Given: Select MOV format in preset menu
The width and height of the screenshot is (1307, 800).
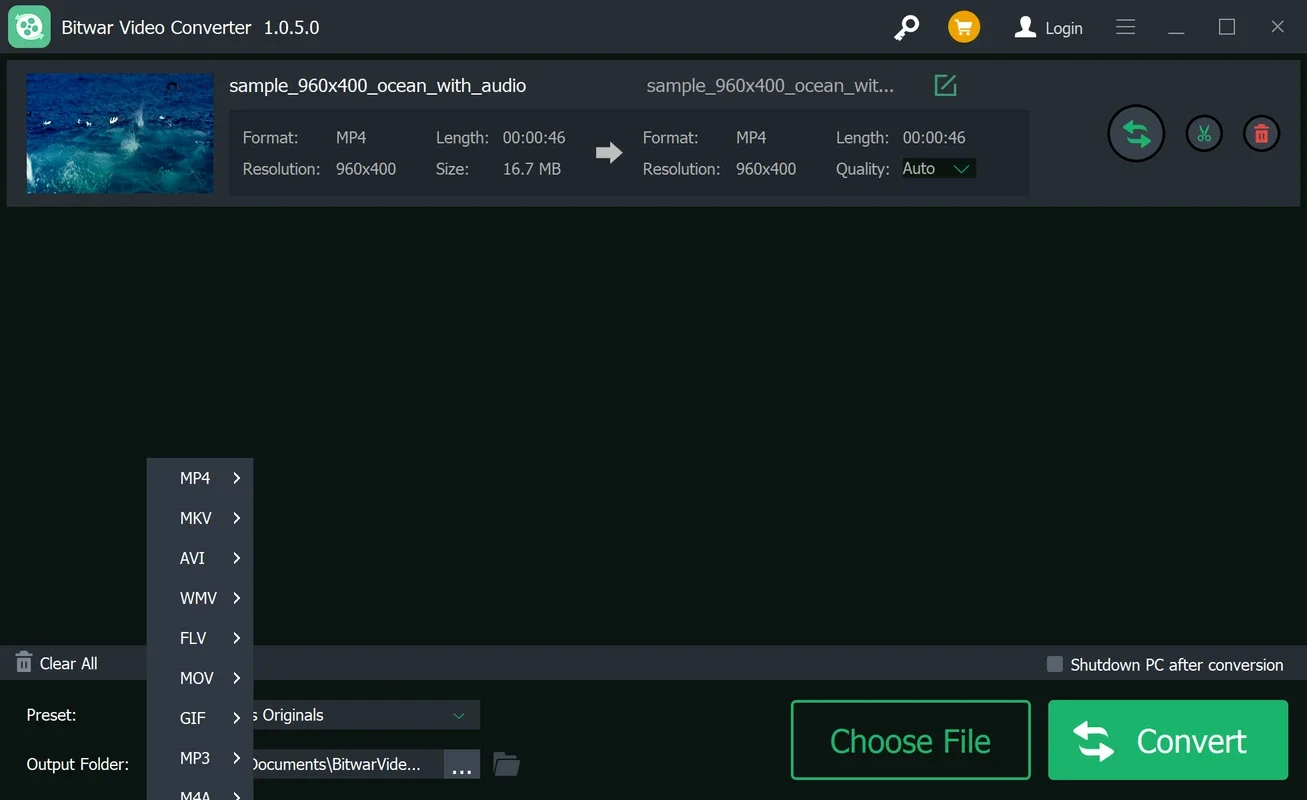Looking at the screenshot, I should click(200, 678).
